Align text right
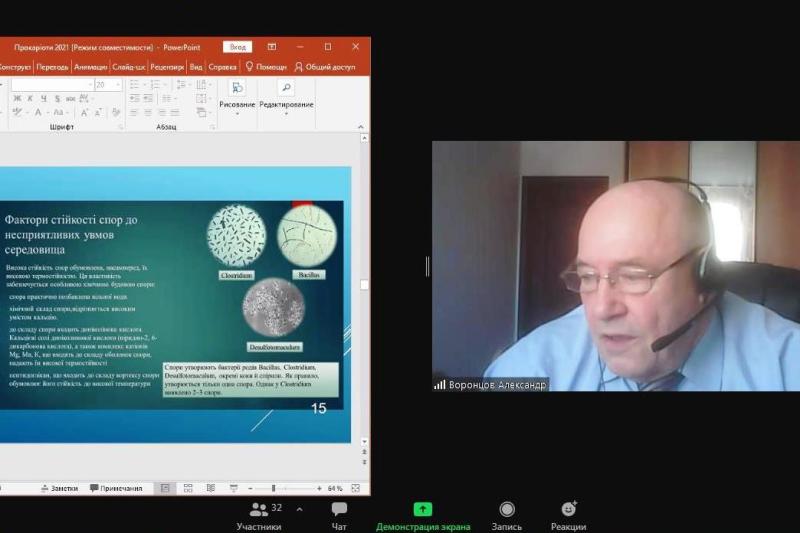Screen dimensions: 800x533 pos(162,112)
